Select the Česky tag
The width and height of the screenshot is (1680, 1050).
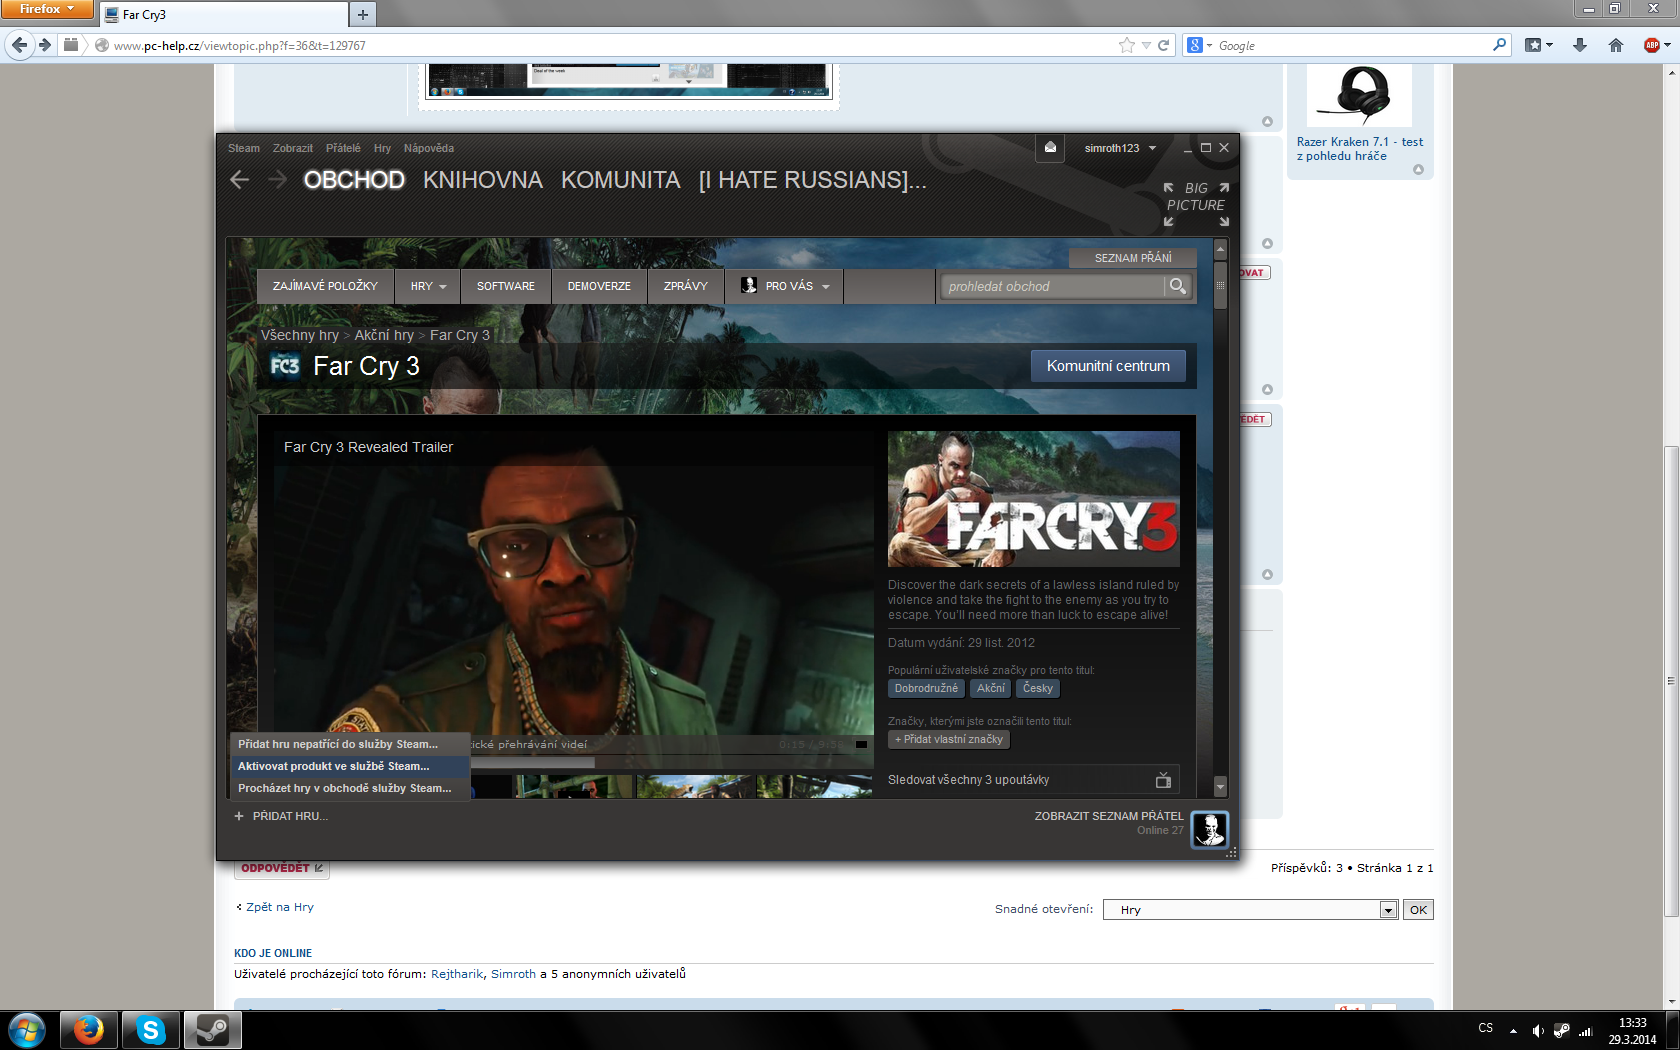tap(1038, 688)
